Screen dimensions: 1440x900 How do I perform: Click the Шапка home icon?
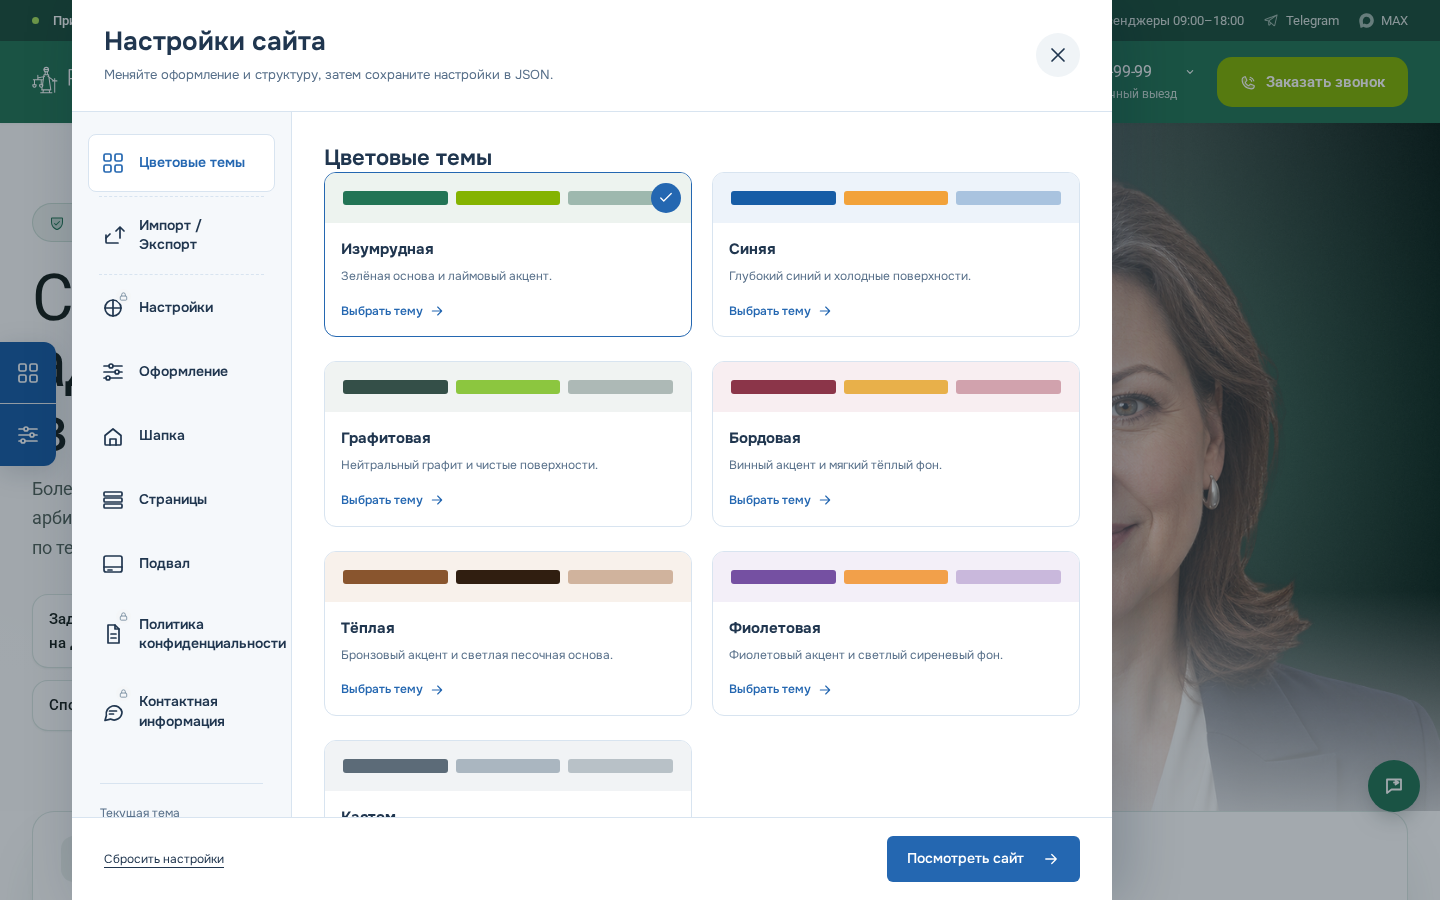coord(113,436)
